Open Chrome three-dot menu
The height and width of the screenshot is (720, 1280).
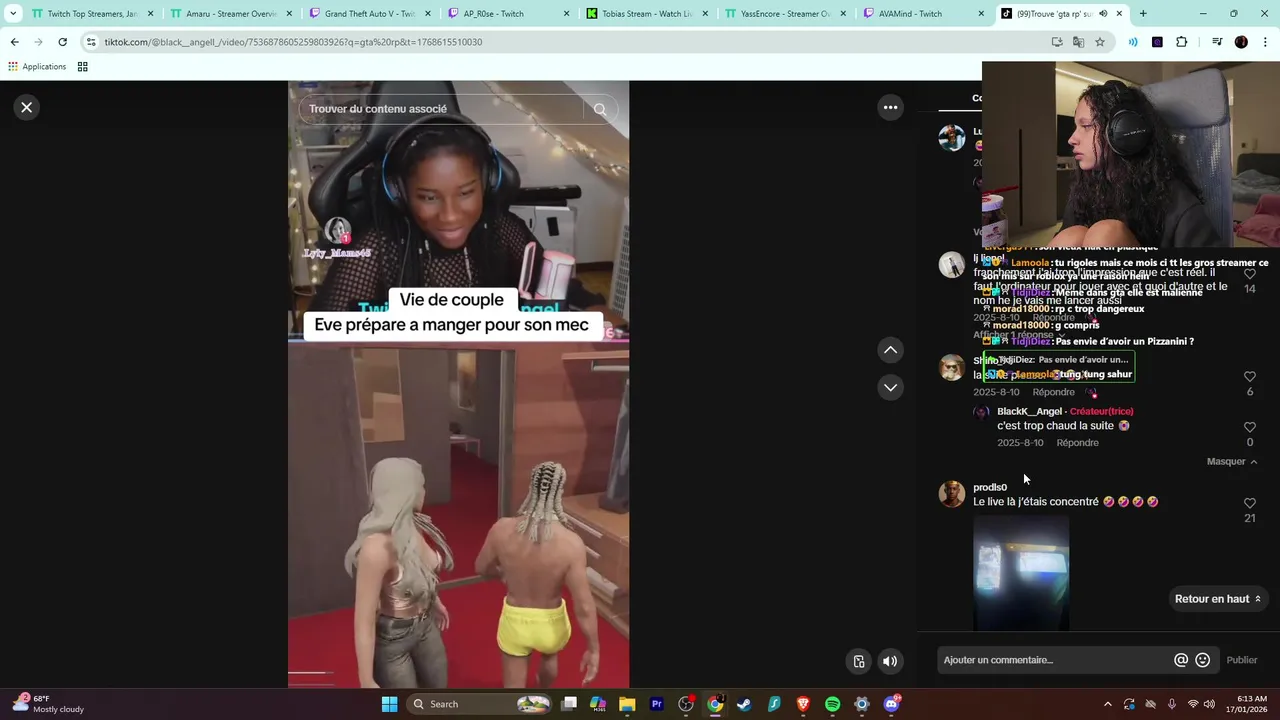(1265, 42)
